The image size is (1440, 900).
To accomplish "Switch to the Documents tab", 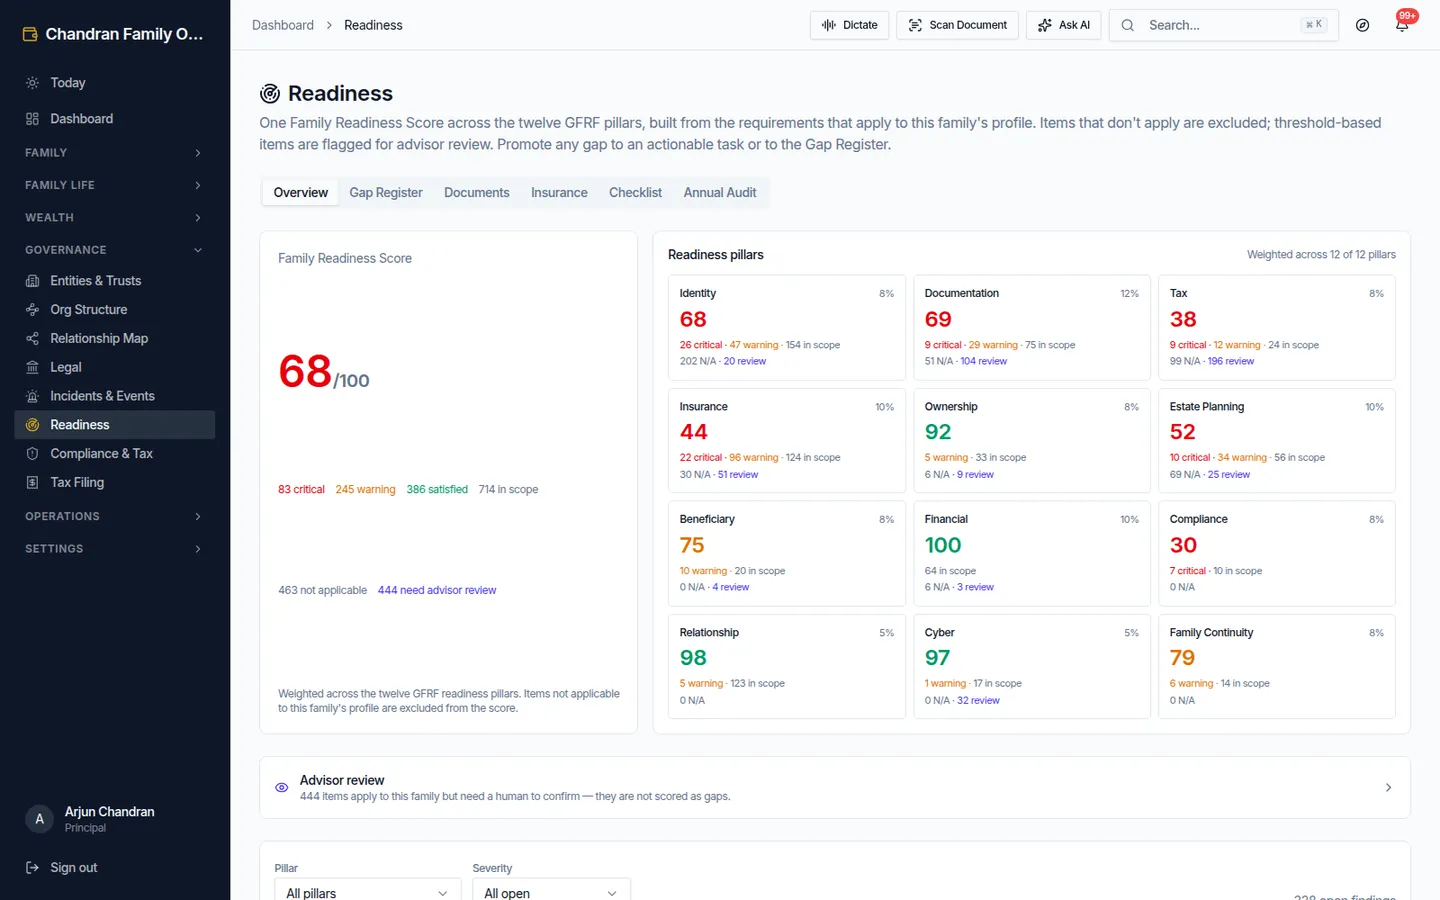I will point(477,193).
